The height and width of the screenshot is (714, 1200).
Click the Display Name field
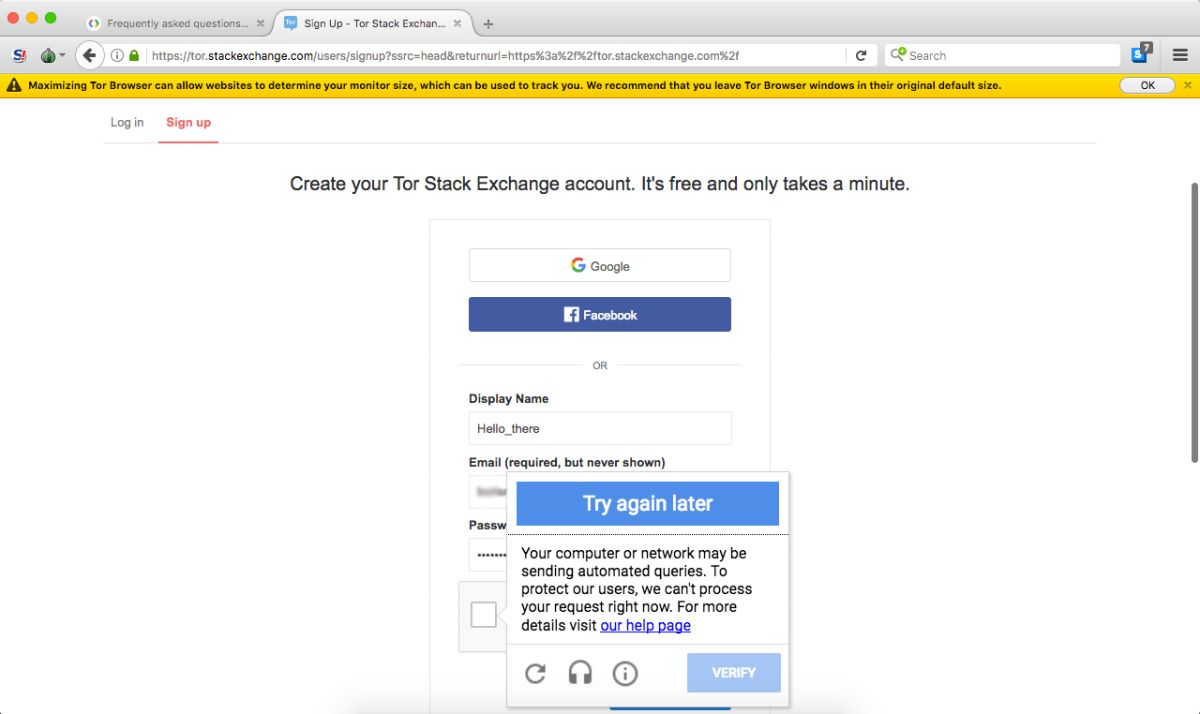[600, 428]
